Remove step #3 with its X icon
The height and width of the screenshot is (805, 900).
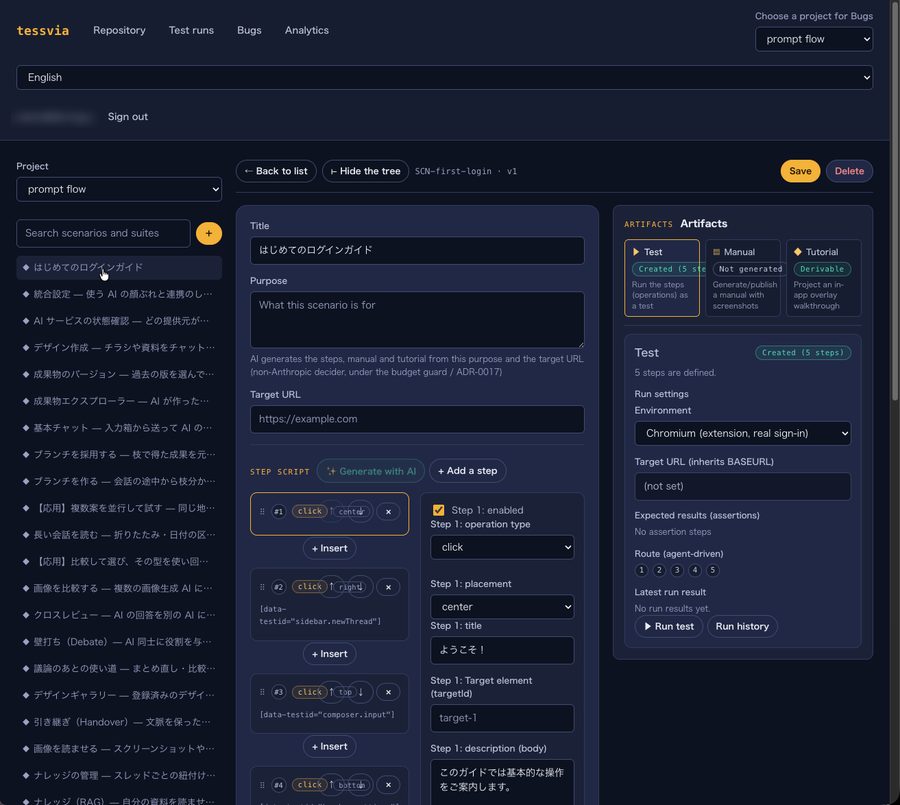[x=389, y=692]
